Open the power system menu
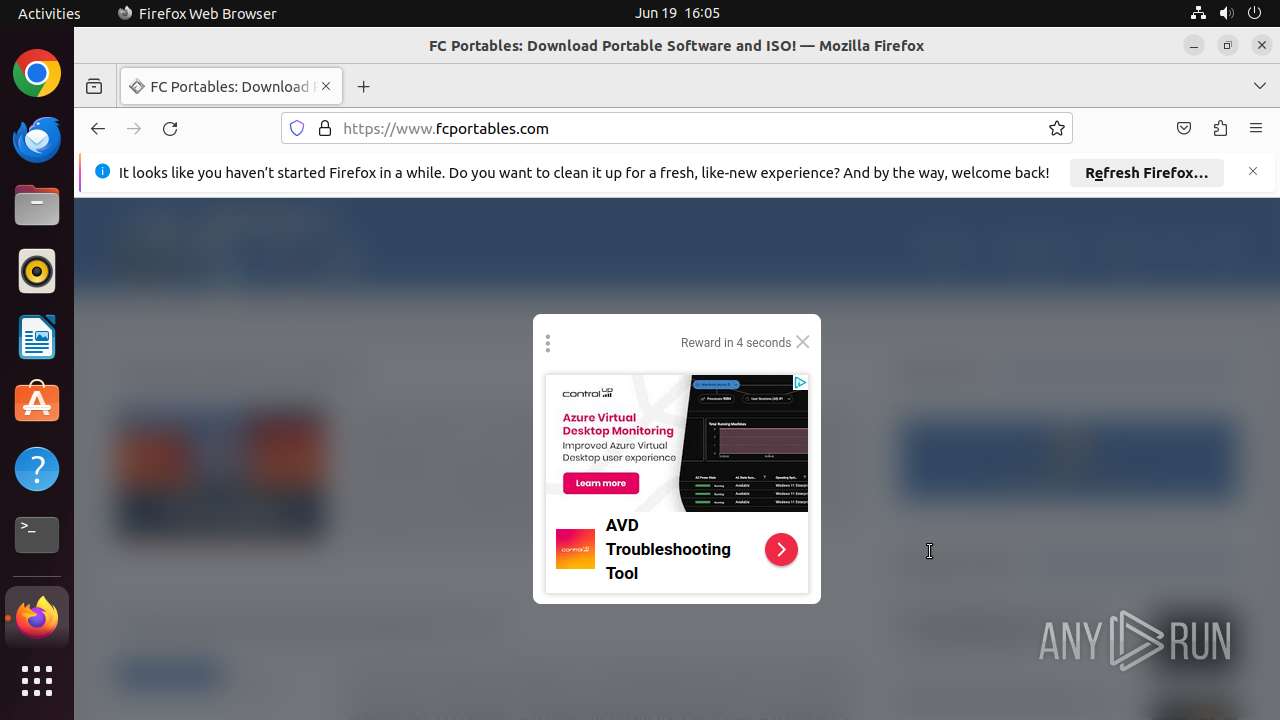The height and width of the screenshot is (720, 1280). pyautogui.click(x=1254, y=13)
